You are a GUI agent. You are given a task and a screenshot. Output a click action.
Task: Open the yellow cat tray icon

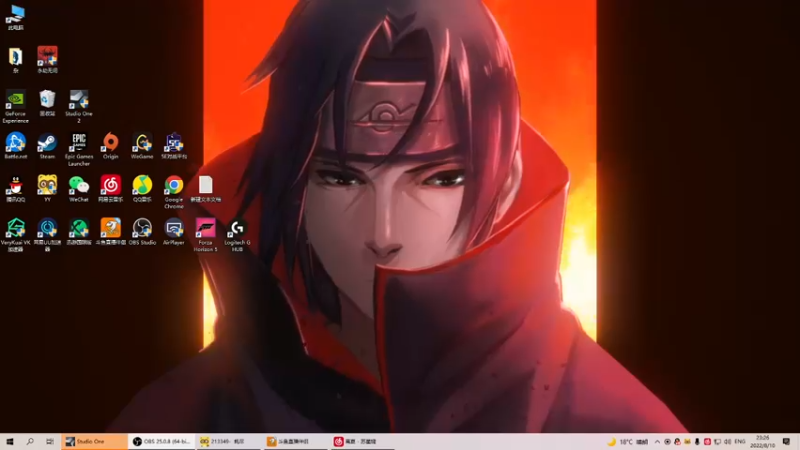pyautogui.click(x=687, y=441)
